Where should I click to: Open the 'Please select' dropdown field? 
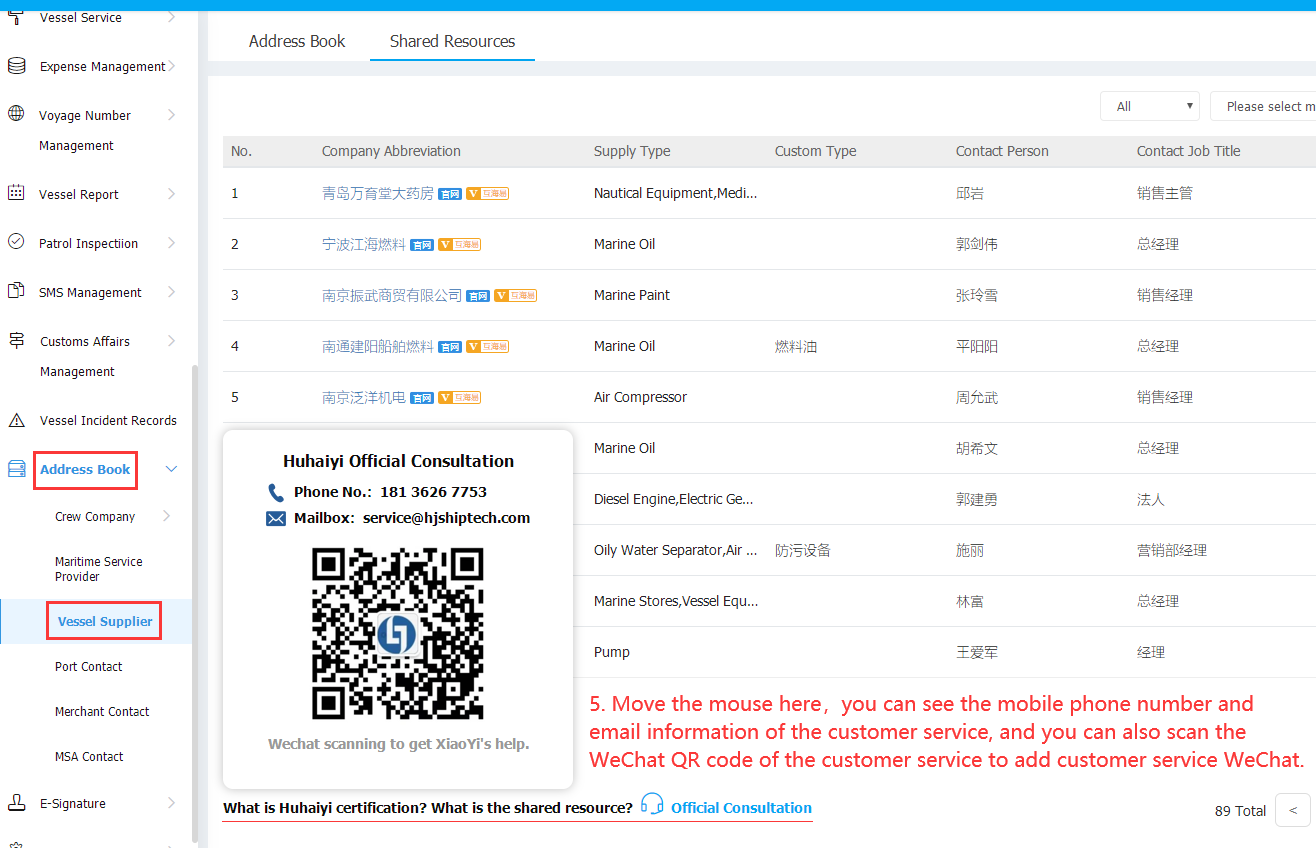1263,106
